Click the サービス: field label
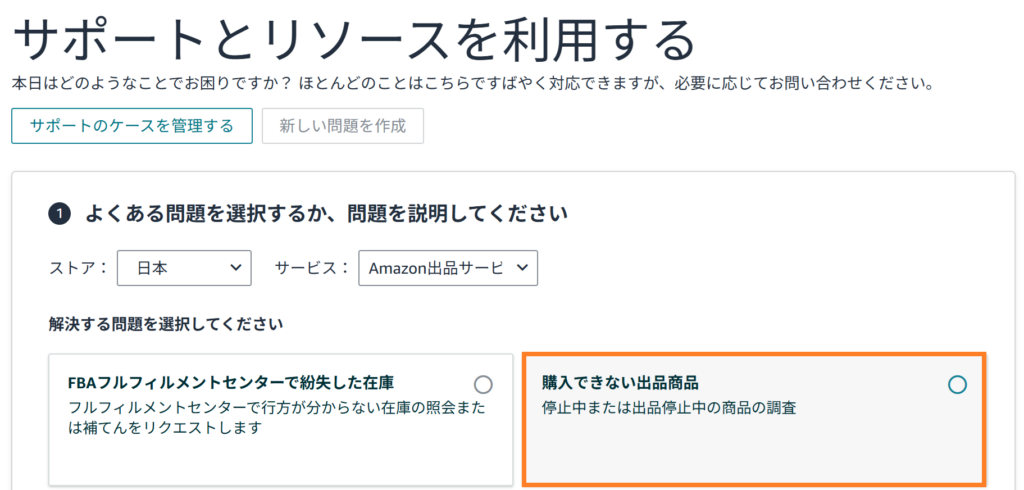The width and height of the screenshot is (1024, 490). [x=312, y=268]
